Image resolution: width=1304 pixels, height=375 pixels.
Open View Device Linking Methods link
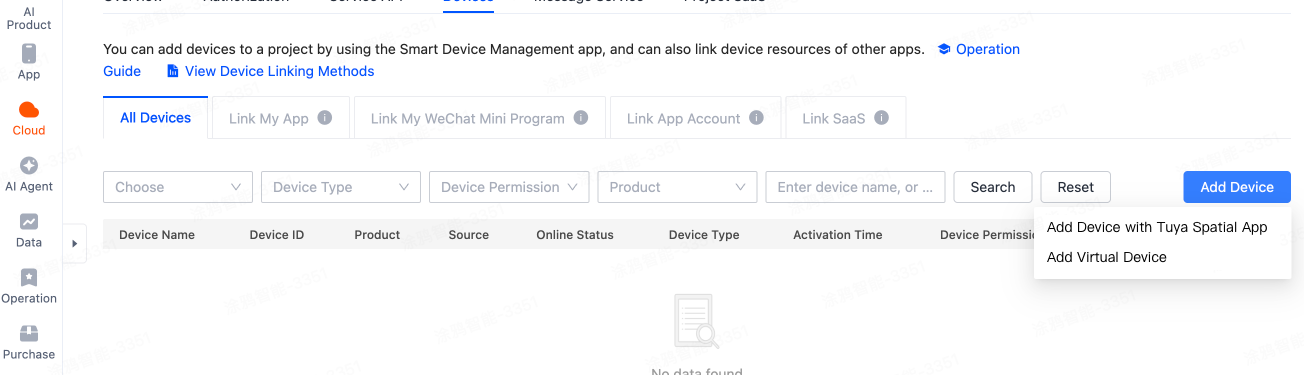[x=279, y=71]
